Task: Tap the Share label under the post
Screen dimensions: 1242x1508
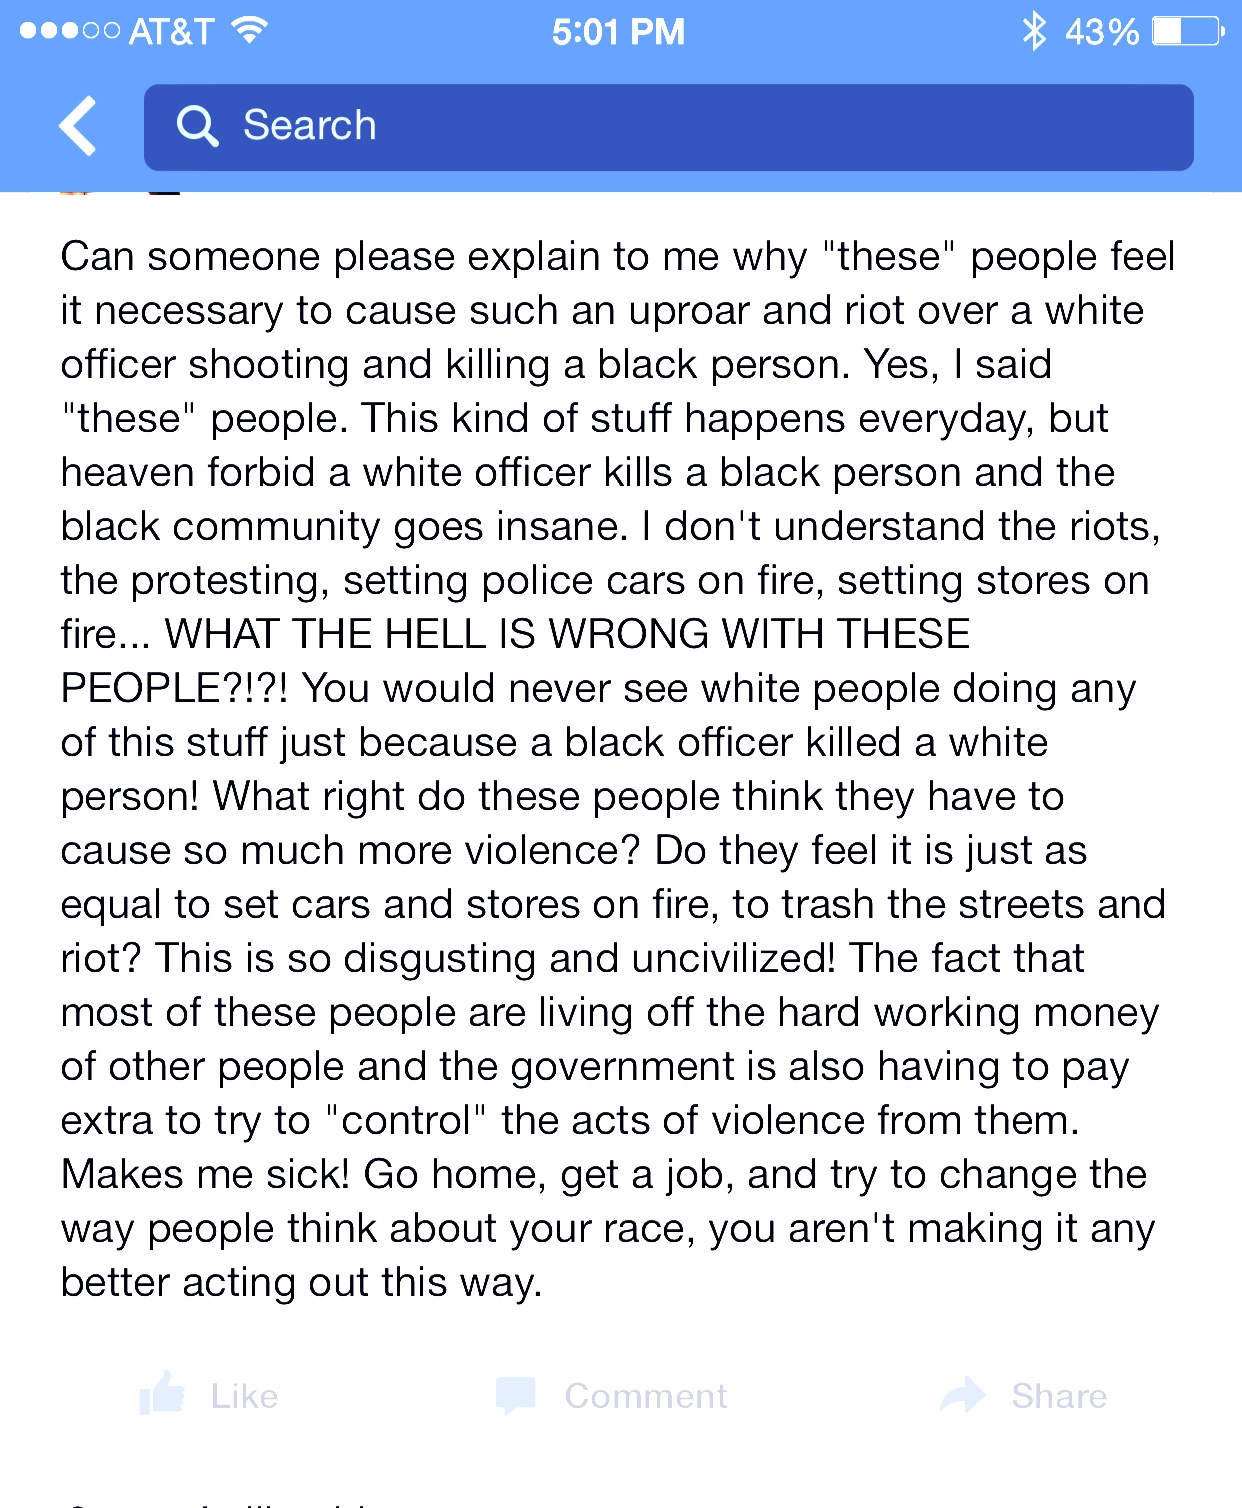Action: click(1059, 1396)
